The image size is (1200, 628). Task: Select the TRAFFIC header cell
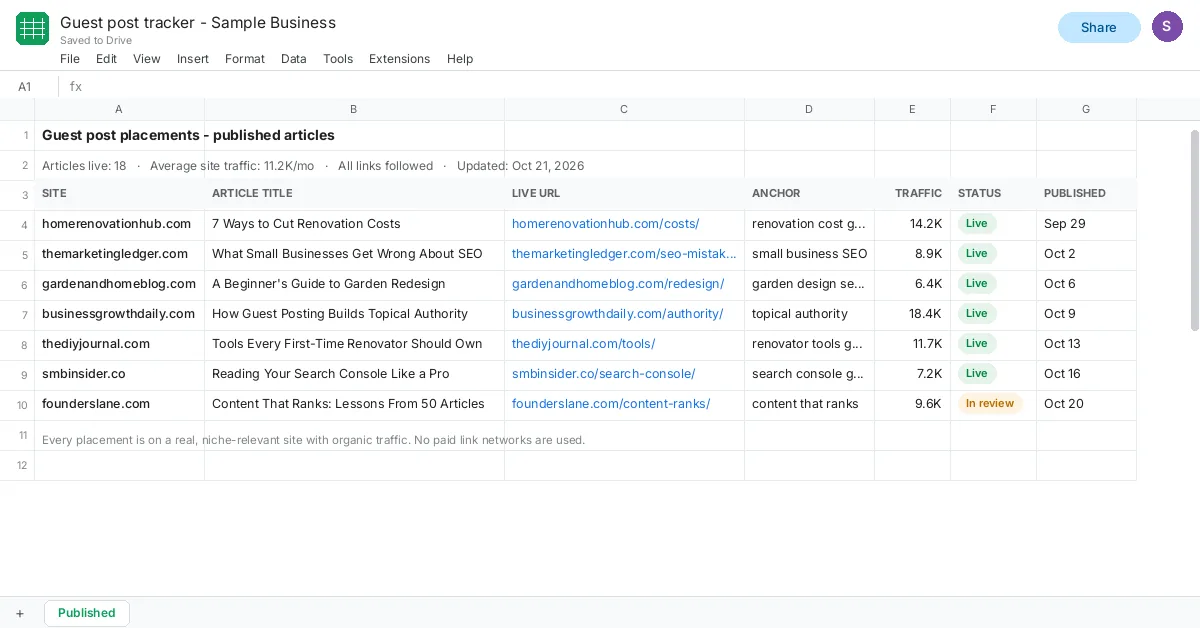pyautogui.click(x=912, y=195)
